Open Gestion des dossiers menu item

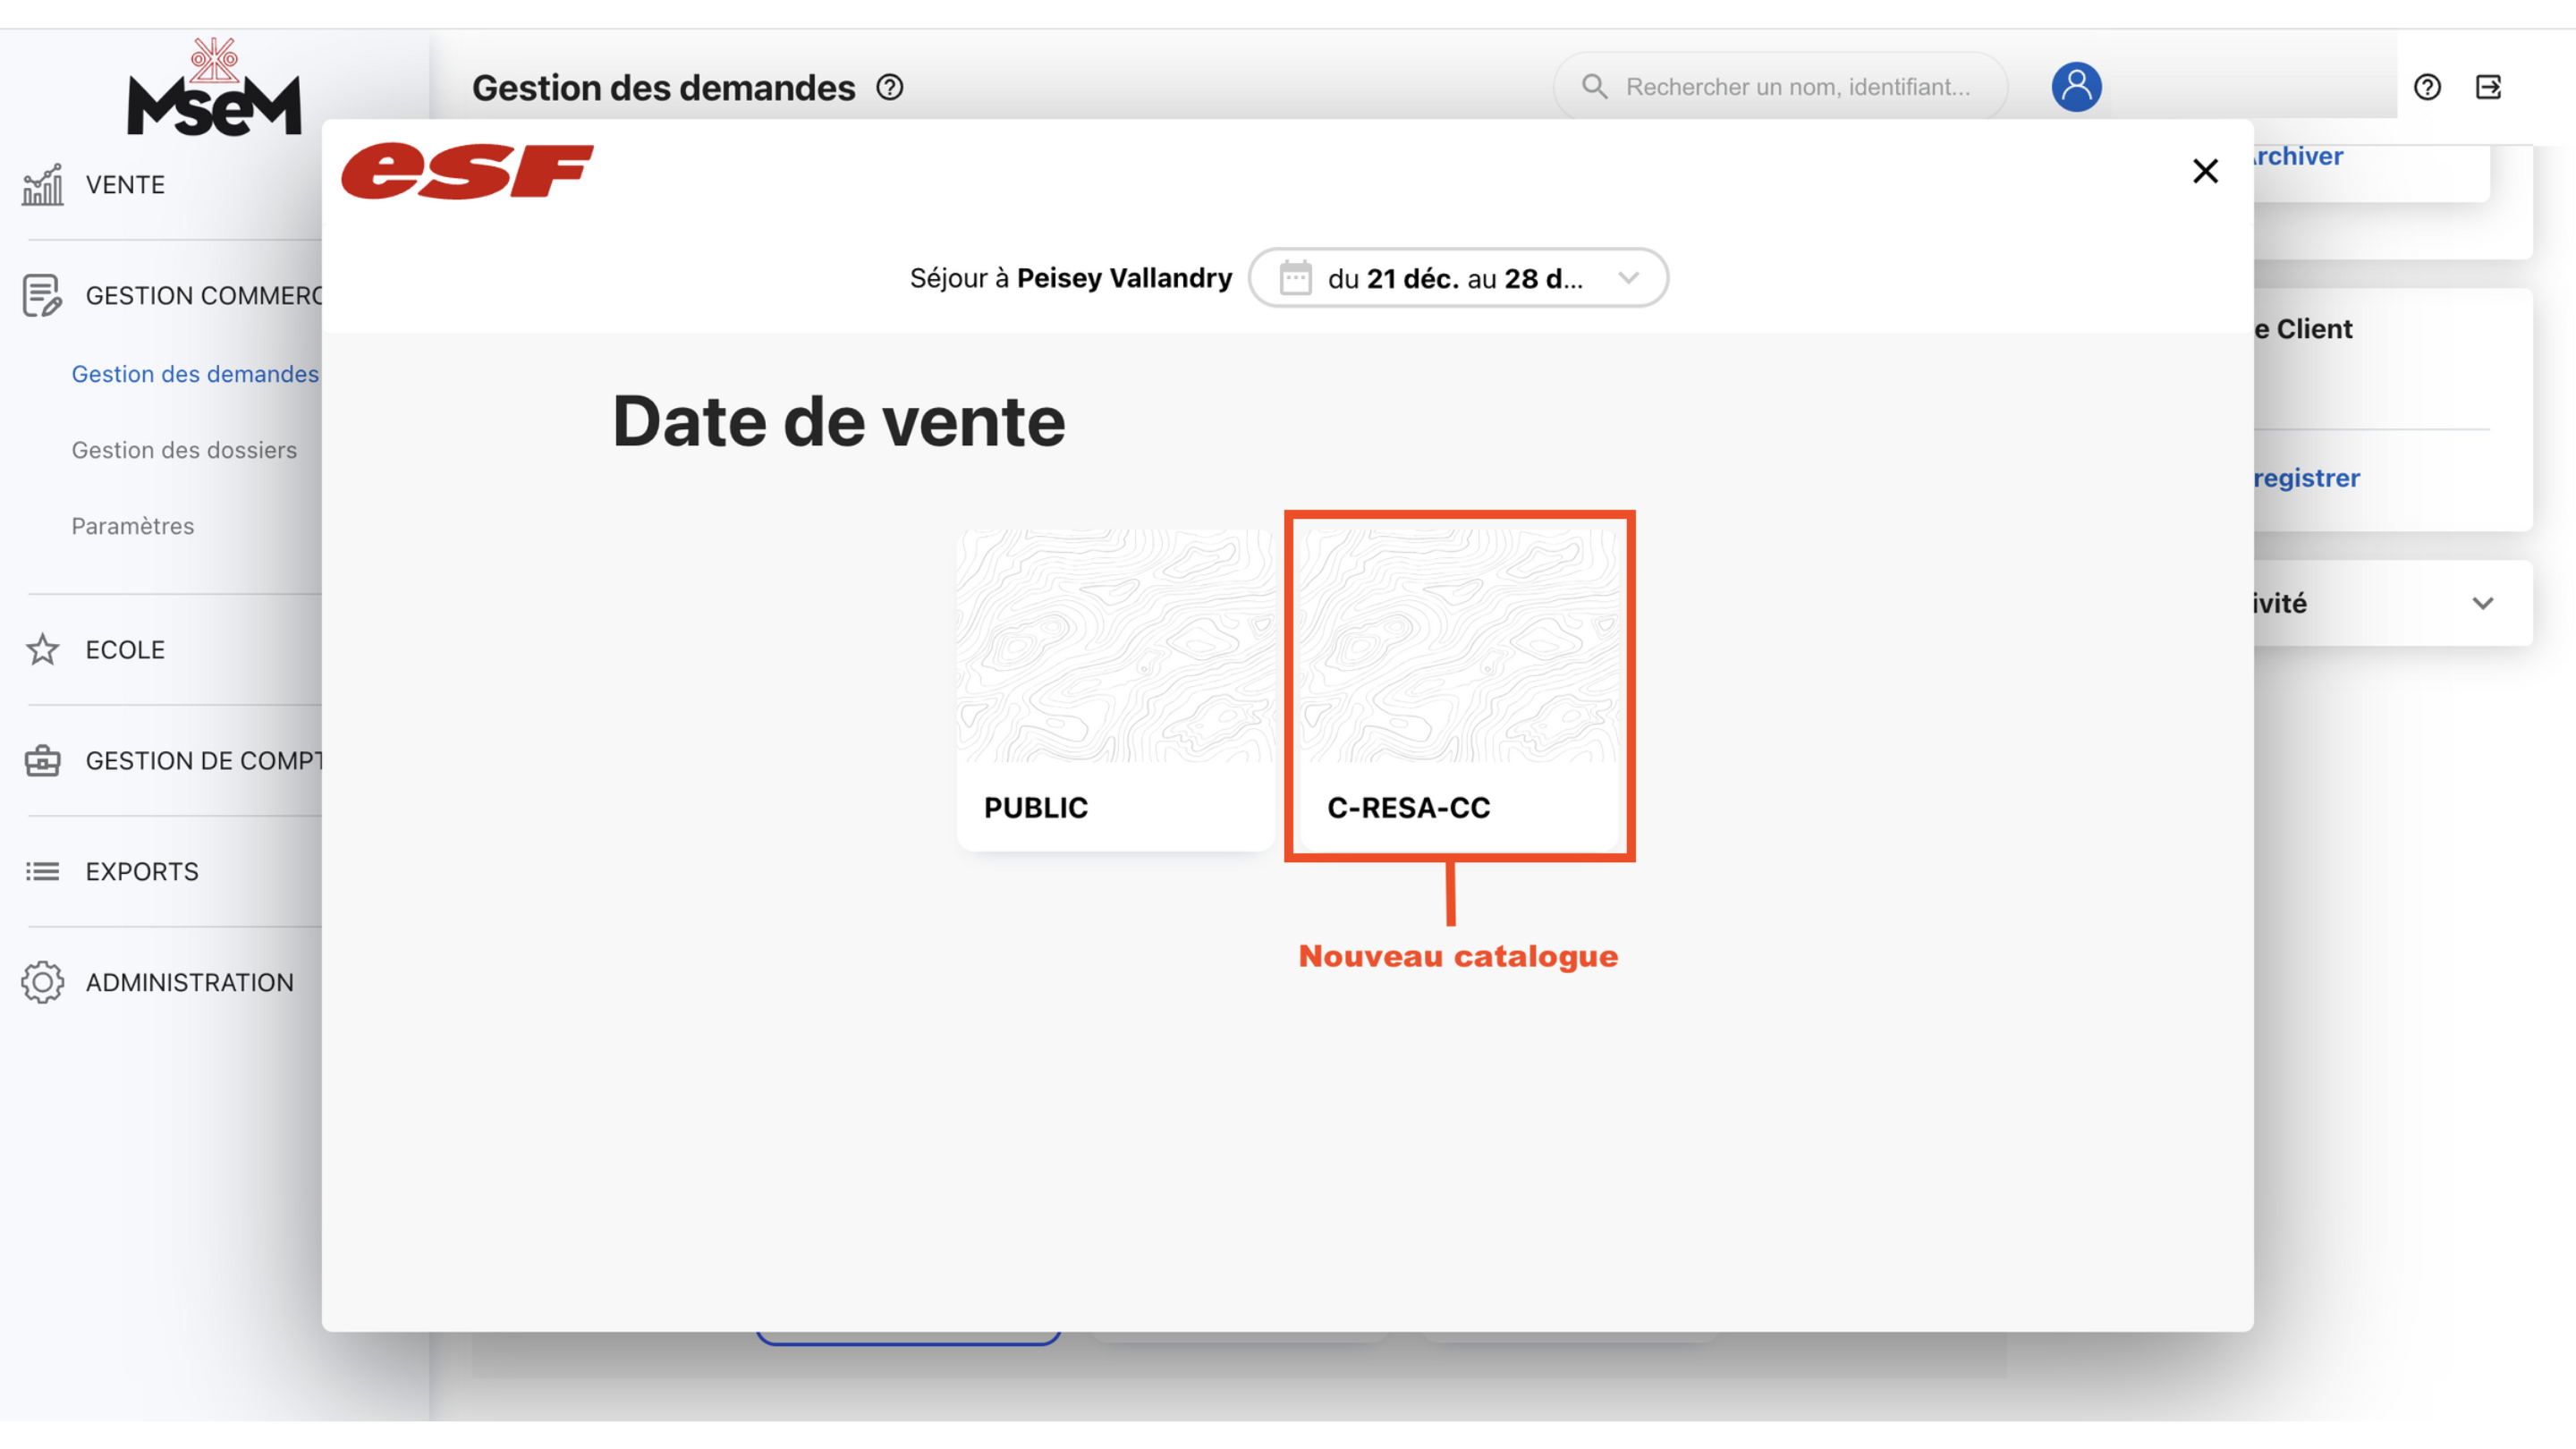click(x=184, y=450)
